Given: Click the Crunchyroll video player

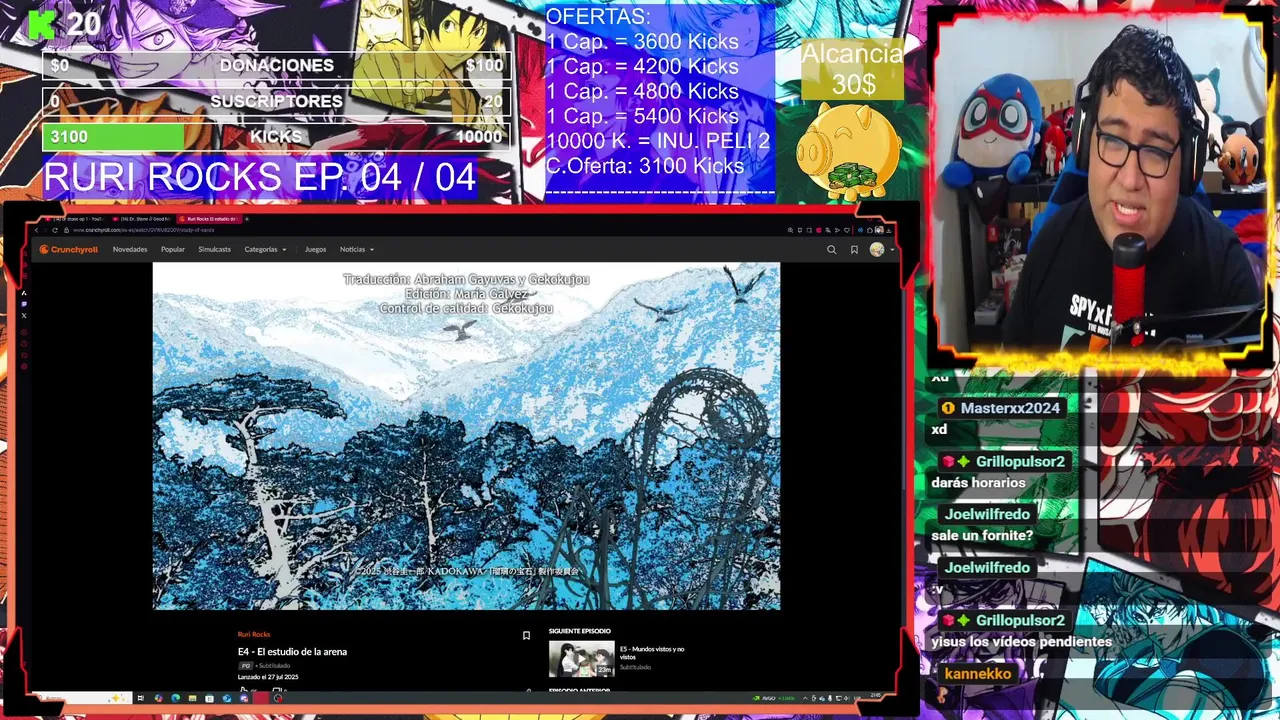Looking at the screenshot, I should tap(466, 436).
